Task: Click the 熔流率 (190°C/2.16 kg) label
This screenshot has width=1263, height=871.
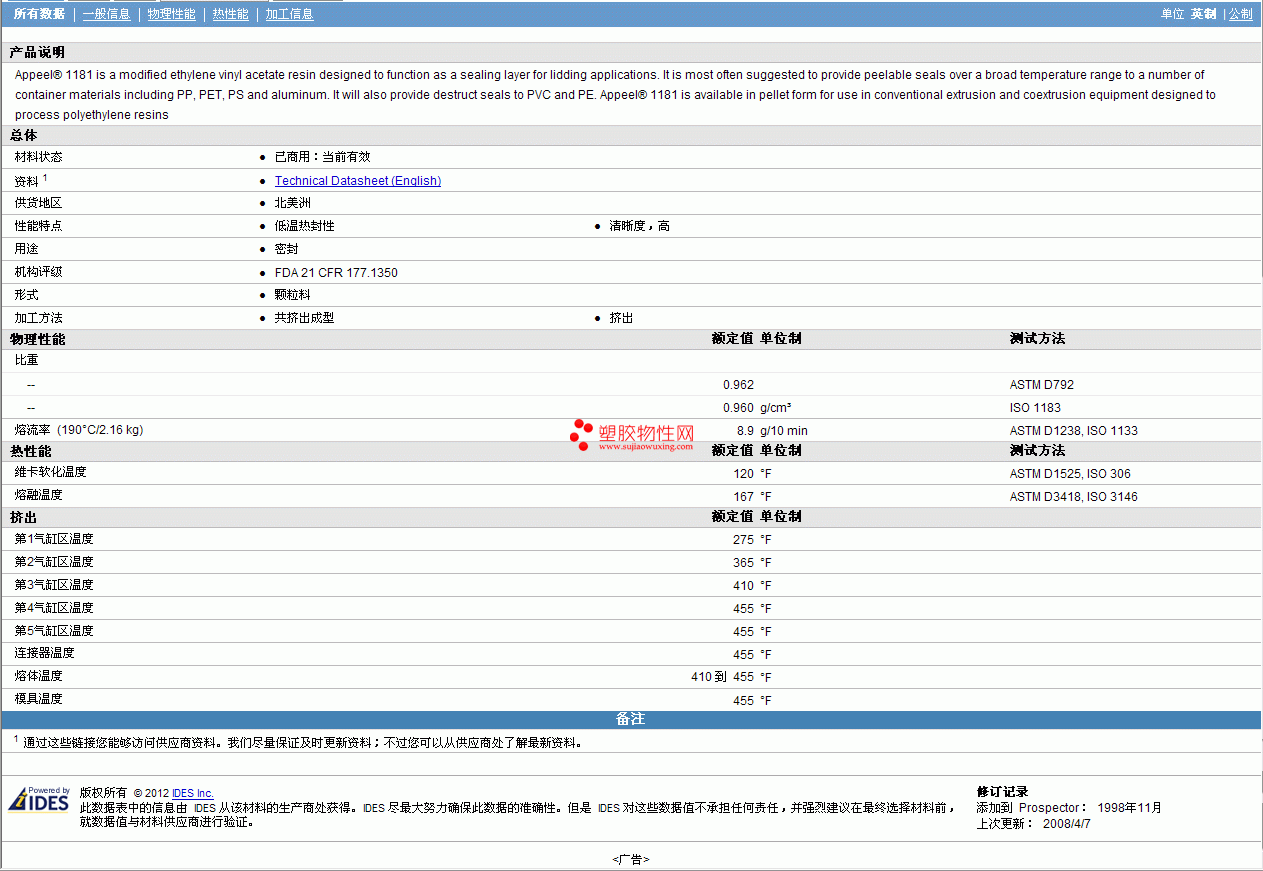Action: coord(79,430)
